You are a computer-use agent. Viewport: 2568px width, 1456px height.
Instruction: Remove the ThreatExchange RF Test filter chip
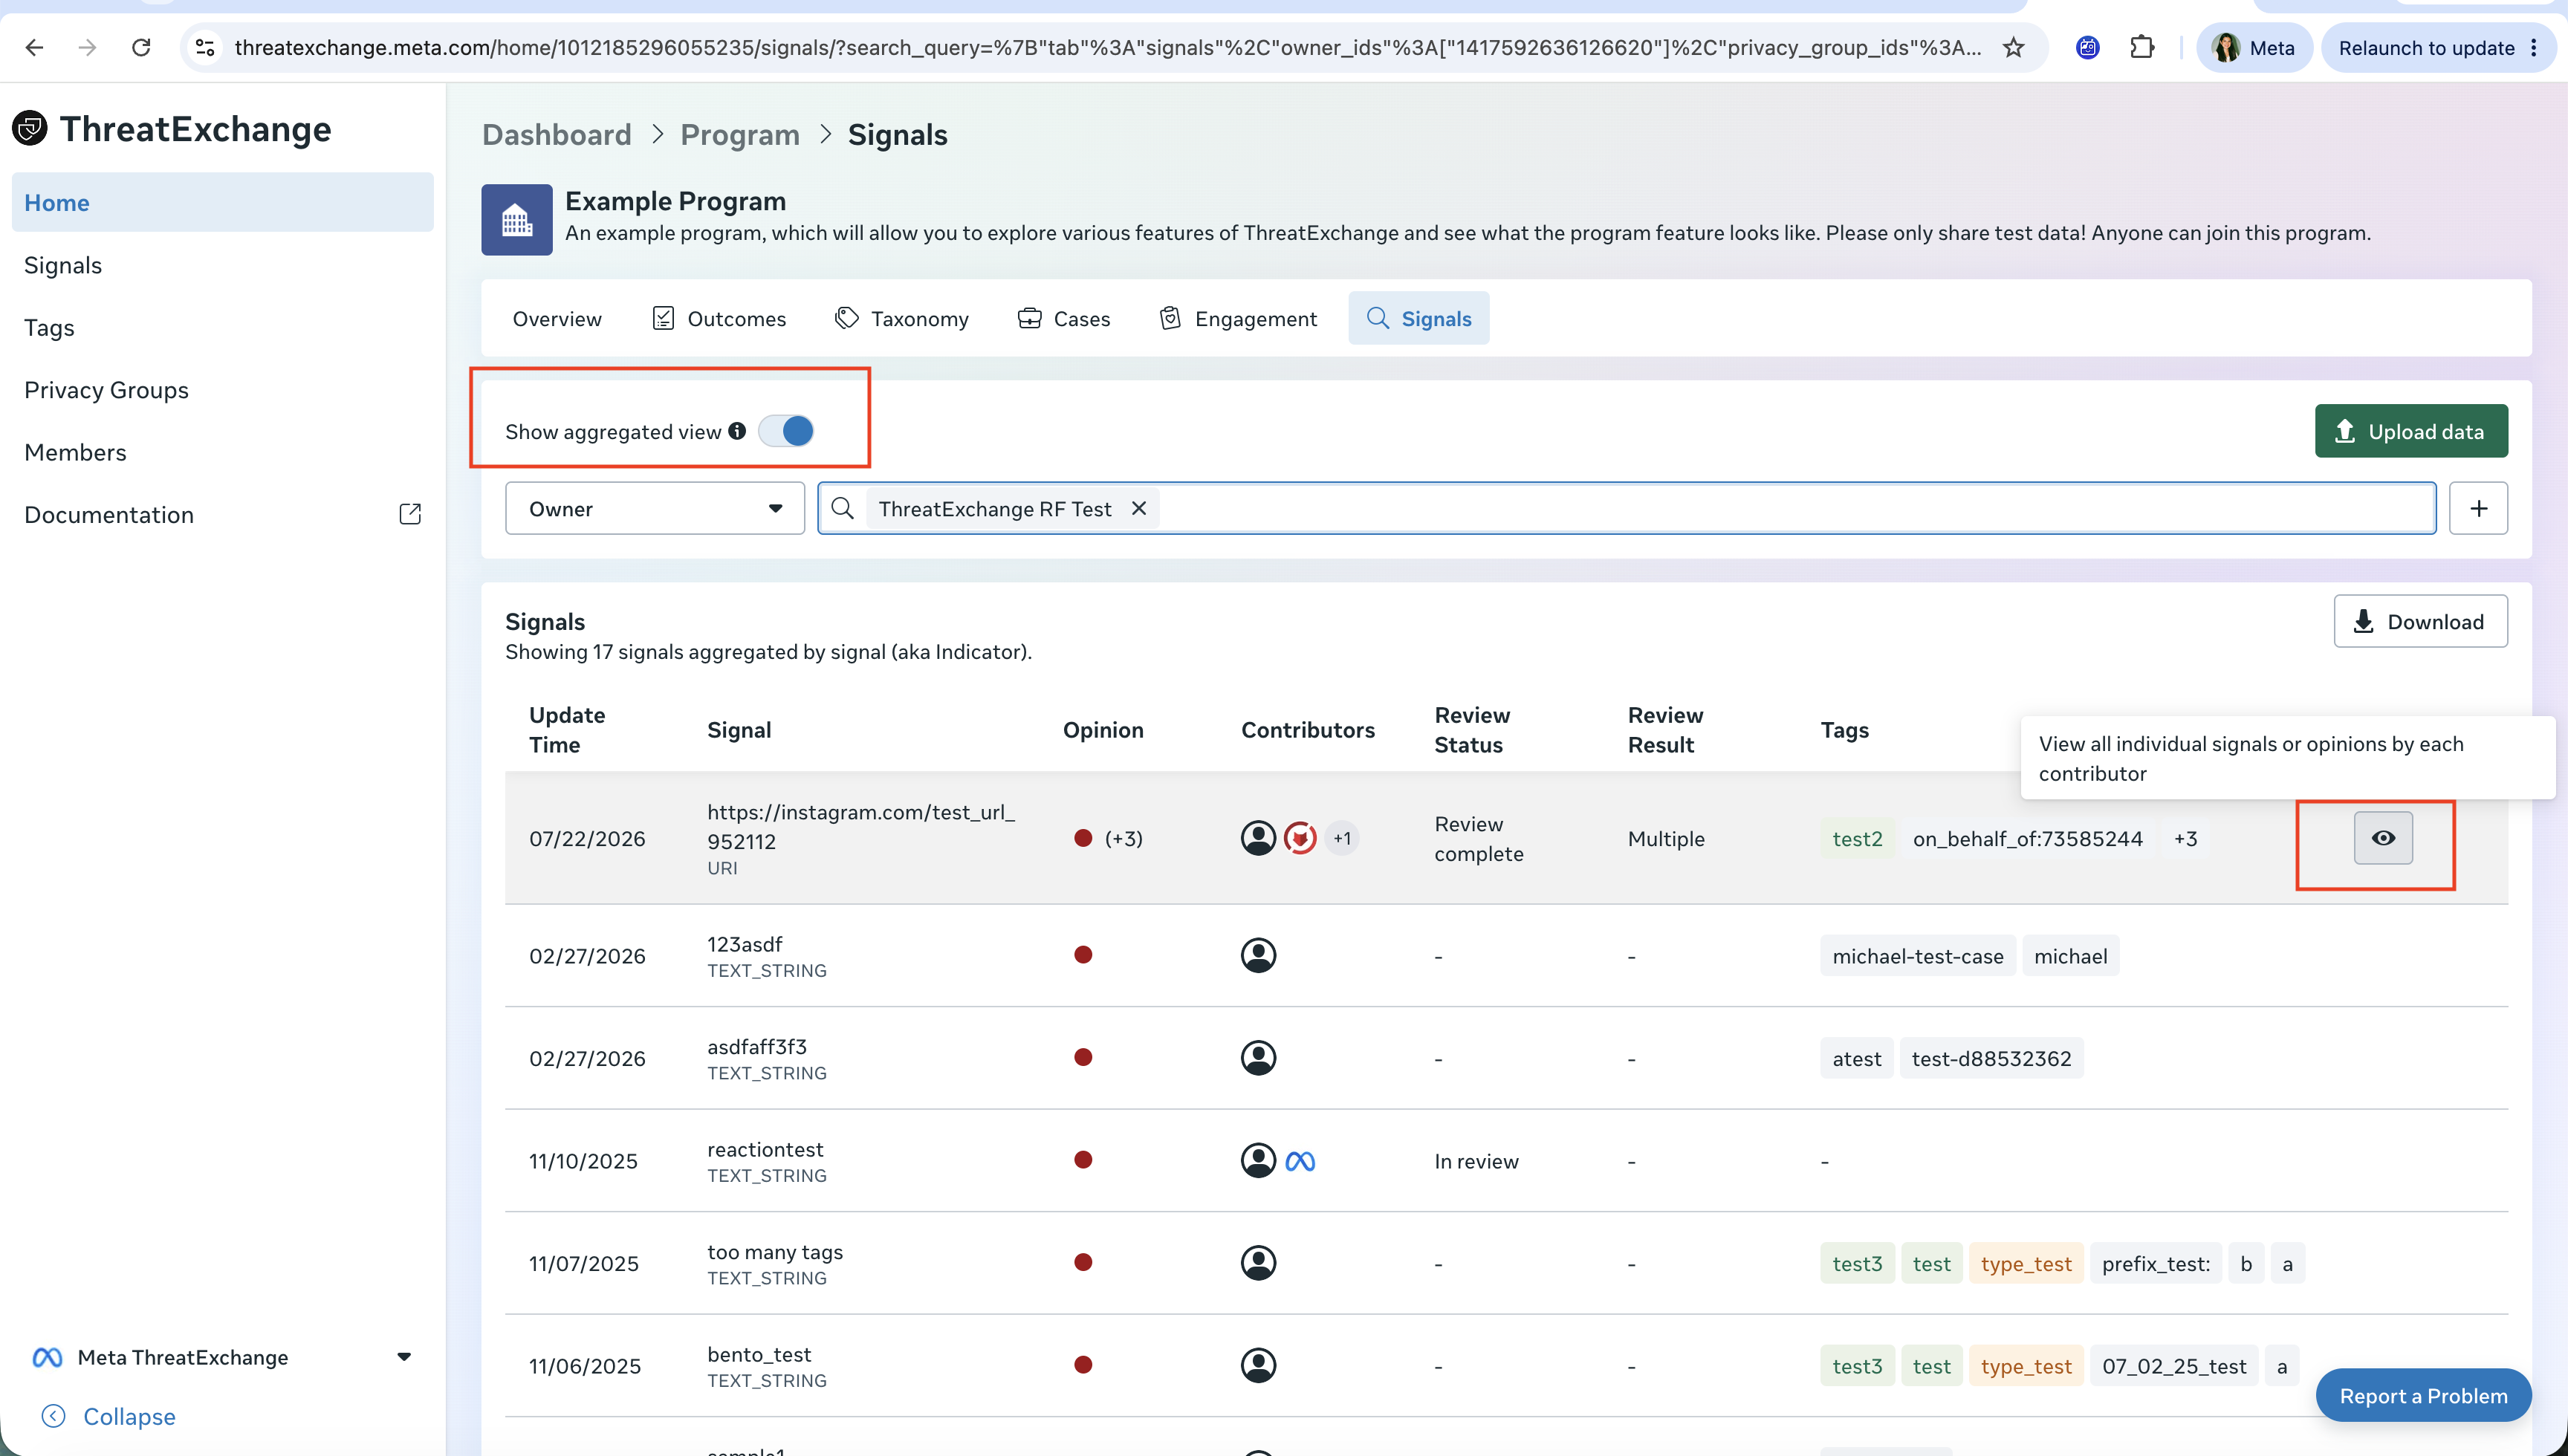point(1138,508)
